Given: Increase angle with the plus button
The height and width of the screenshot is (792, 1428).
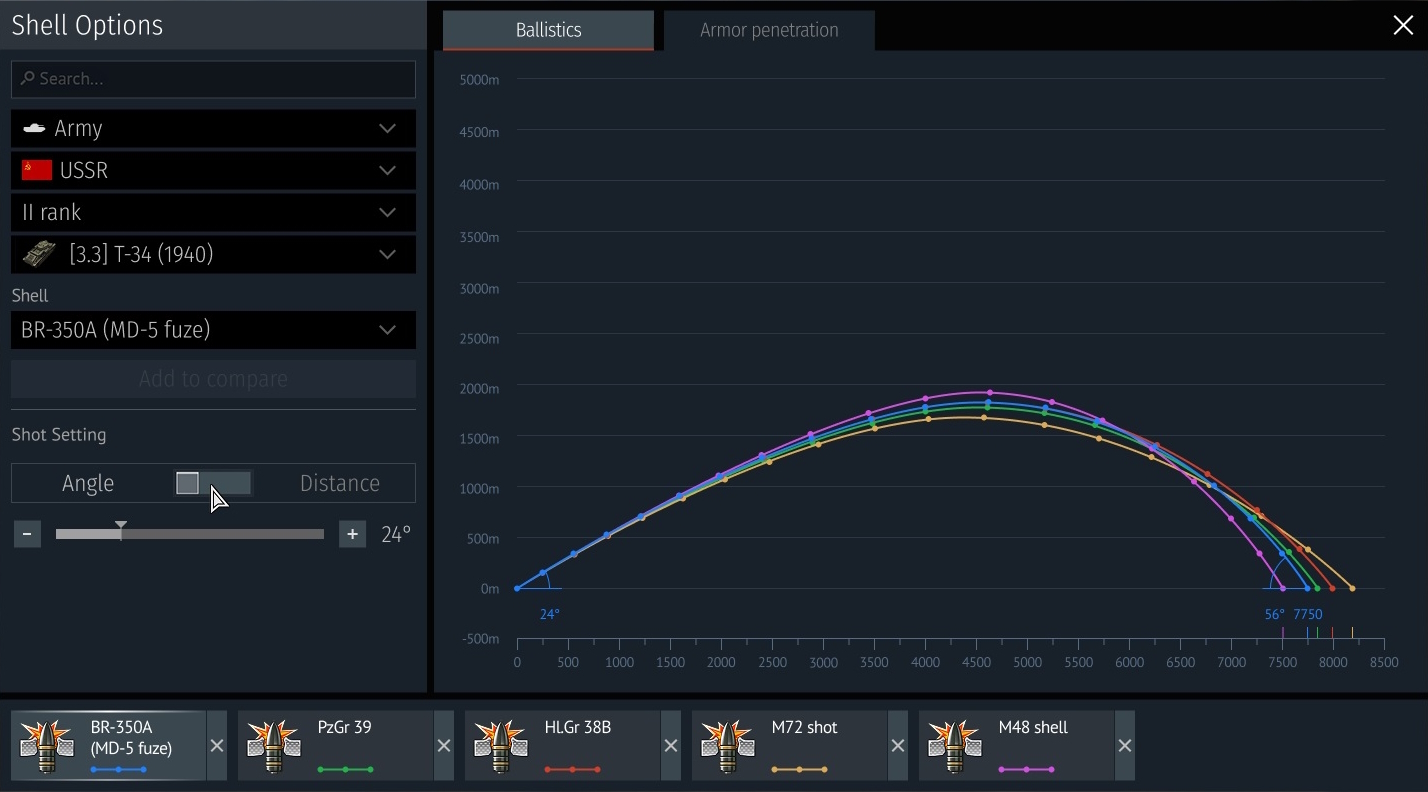Looking at the screenshot, I should point(352,535).
